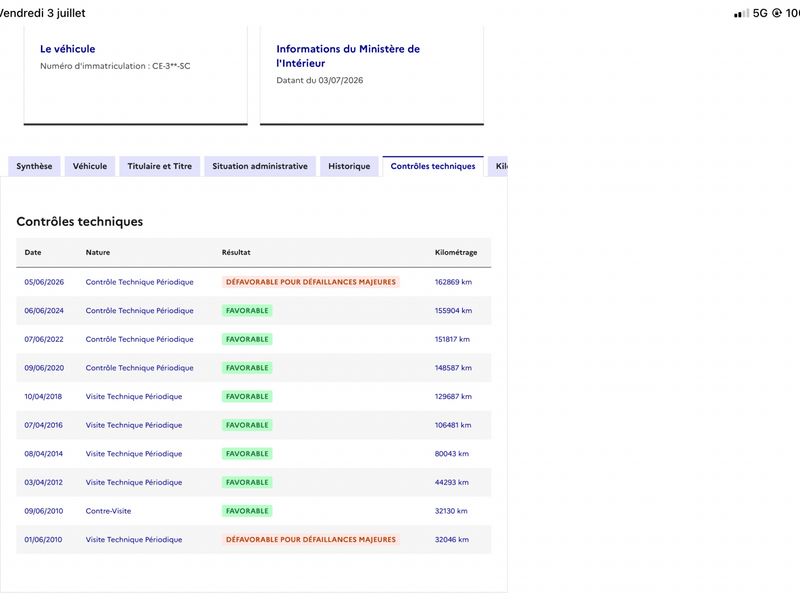Screen dimensions: 800x600
Task: Click the date 03/04/2012
Action: tap(43, 482)
